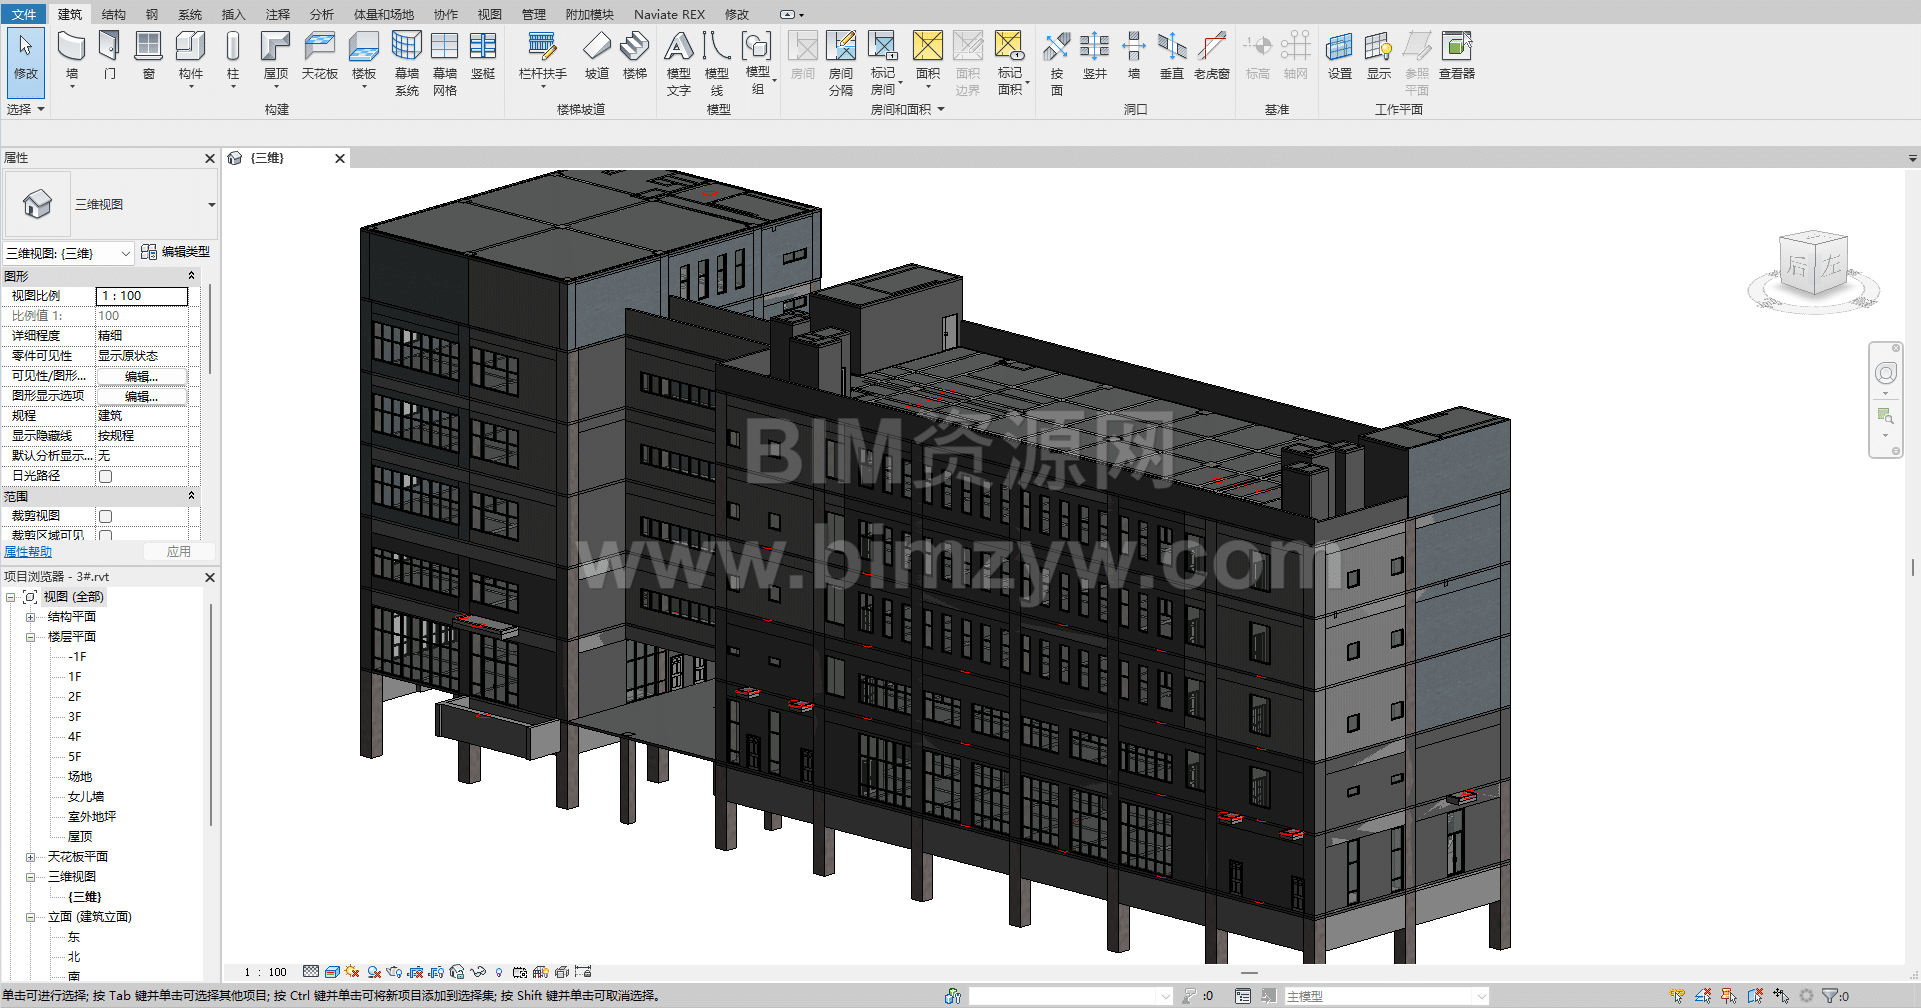Activate the Door (门) tool

(110, 56)
